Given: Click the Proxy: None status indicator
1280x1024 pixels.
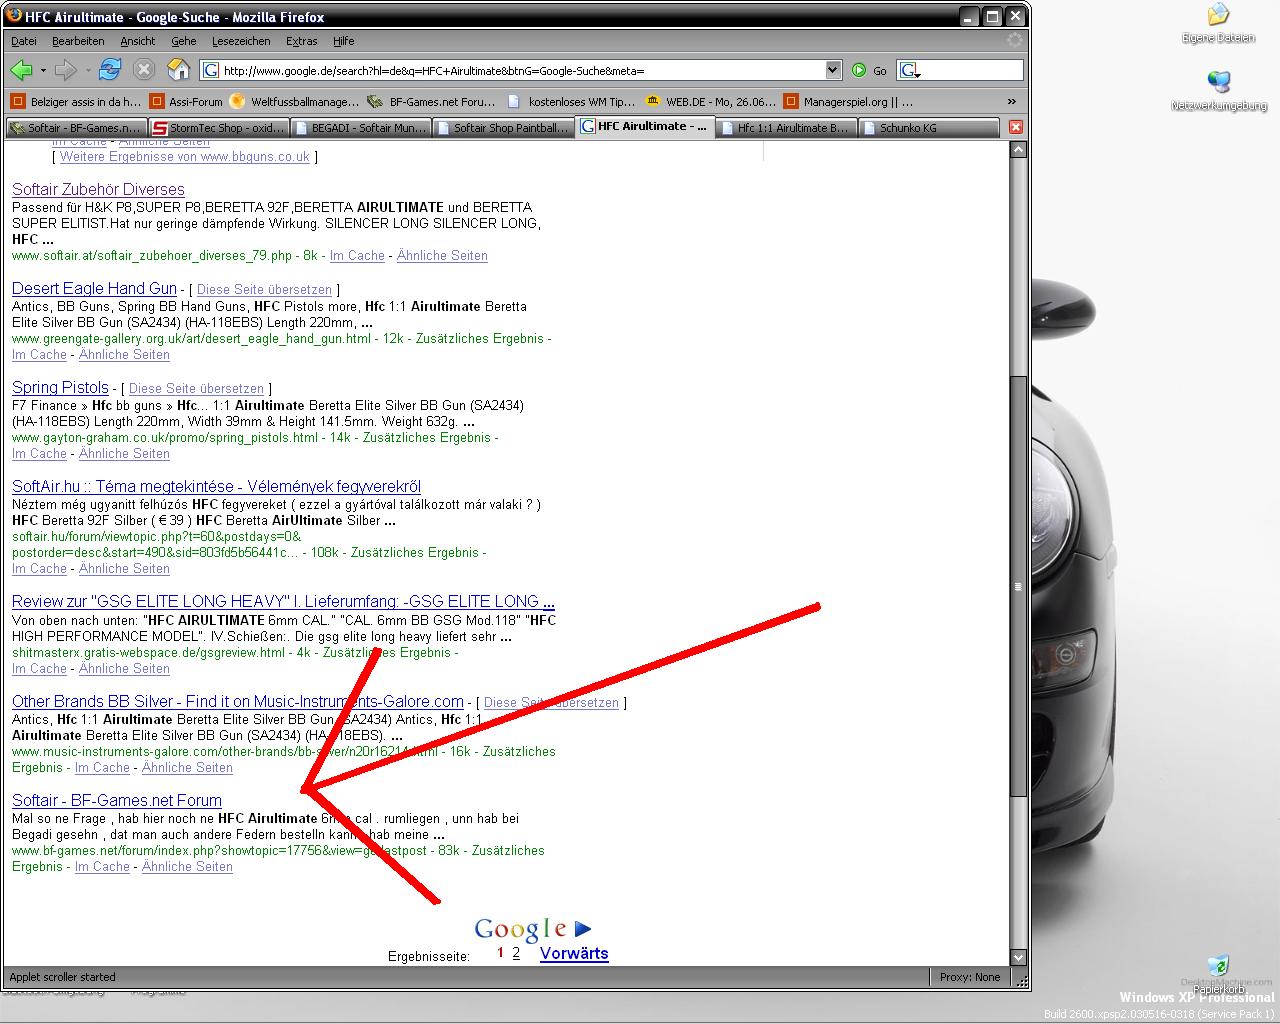Looking at the screenshot, I should click(x=970, y=977).
